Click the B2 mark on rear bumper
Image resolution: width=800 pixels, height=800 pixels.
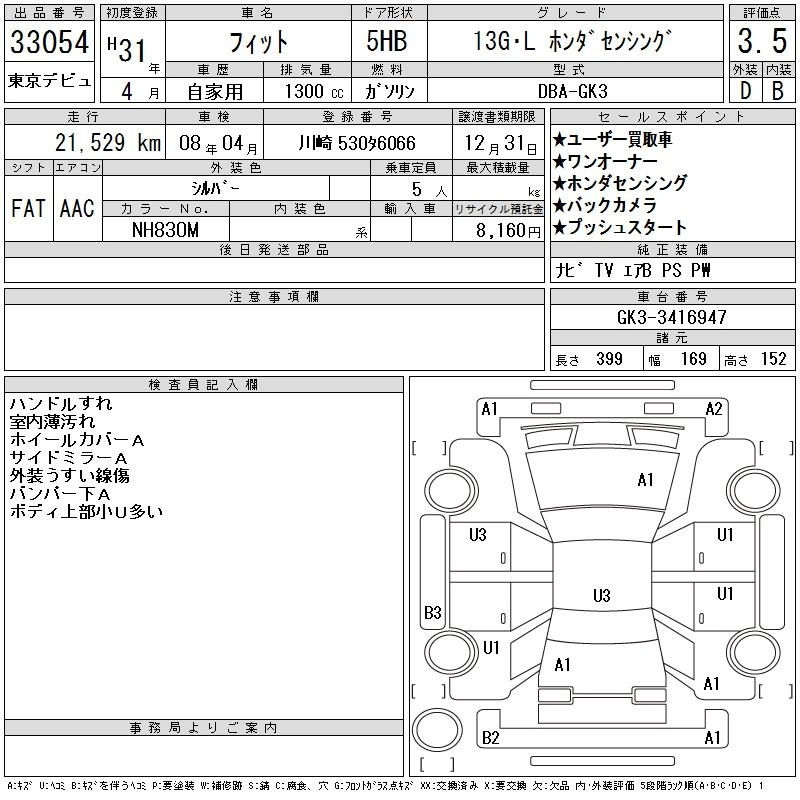tap(490, 737)
